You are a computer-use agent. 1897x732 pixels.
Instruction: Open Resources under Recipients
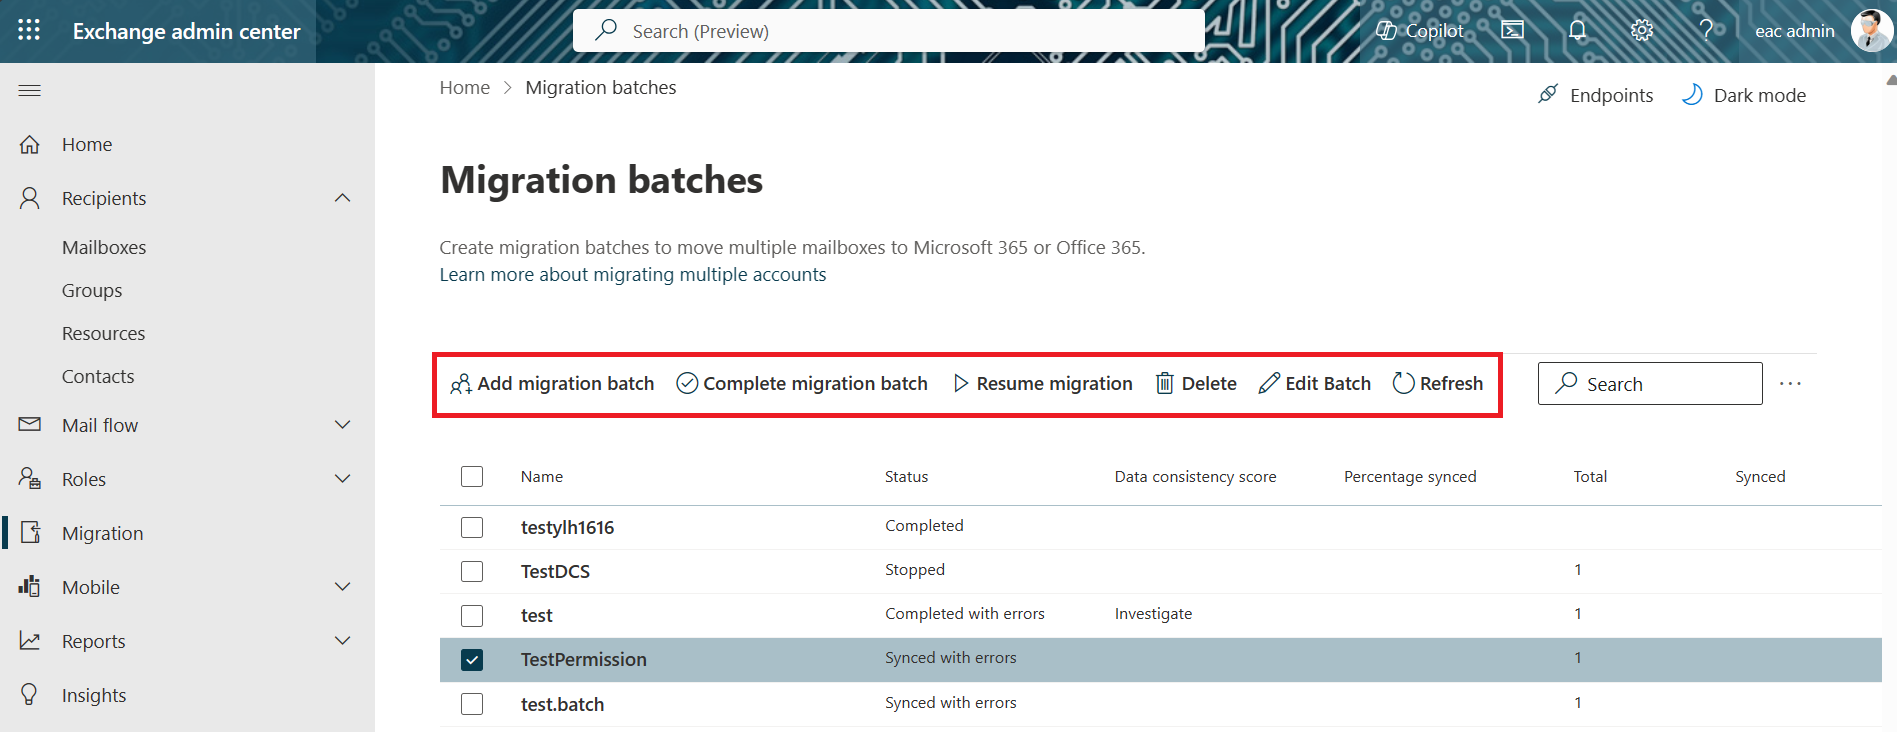(103, 333)
